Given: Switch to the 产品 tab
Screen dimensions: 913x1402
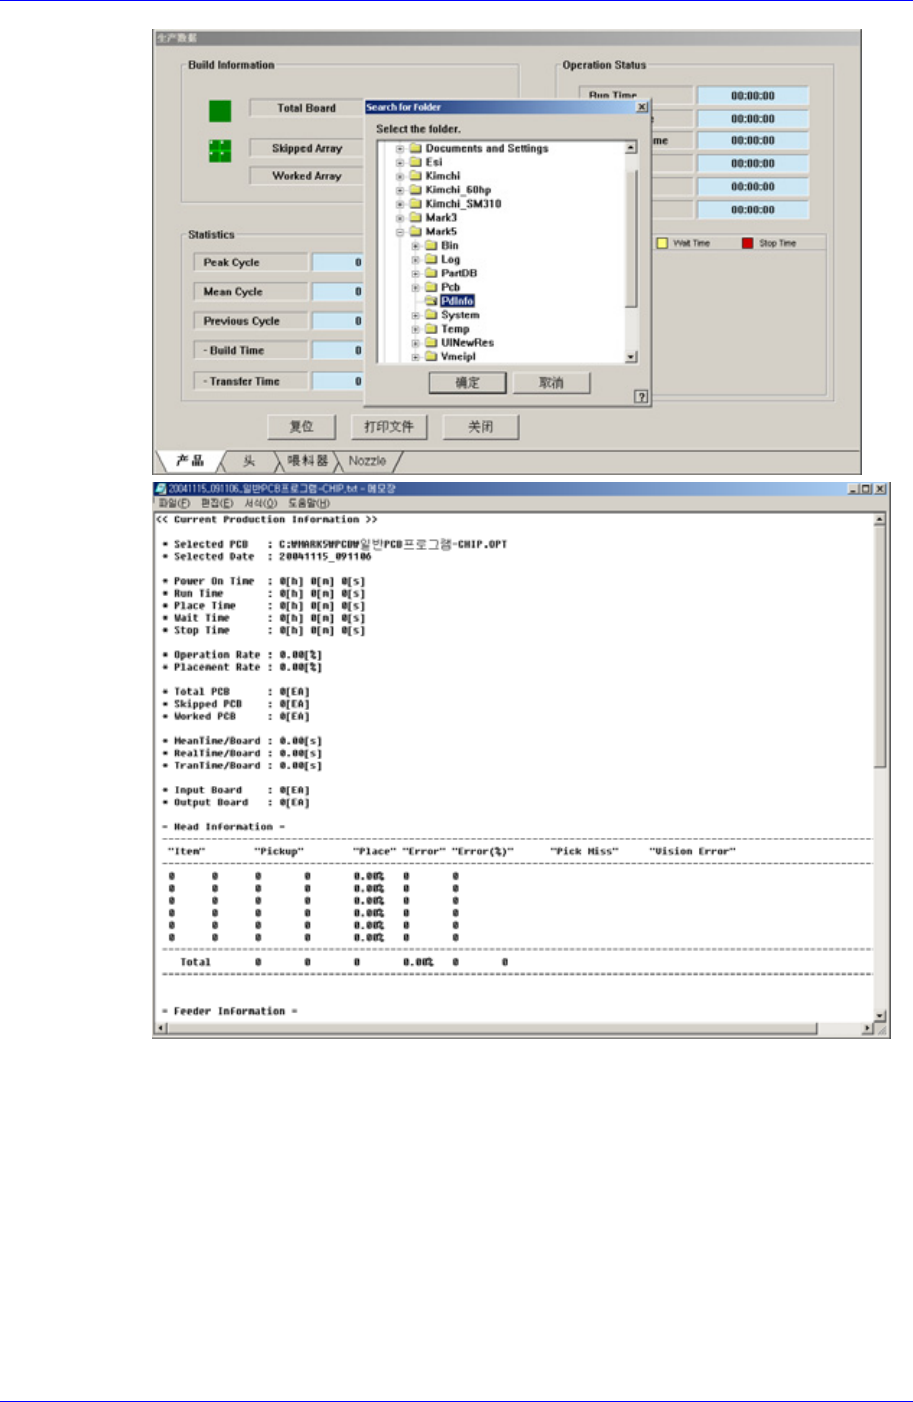Looking at the screenshot, I should [x=190, y=461].
